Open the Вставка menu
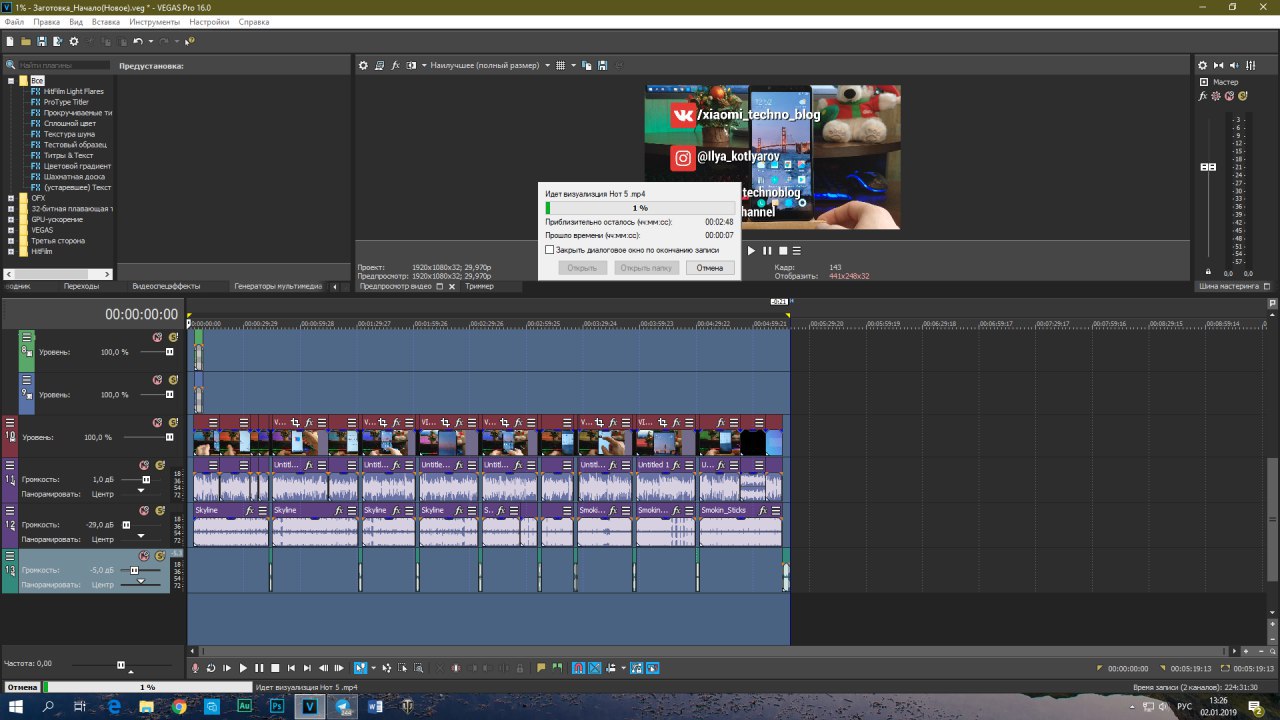1280x720 pixels. pyautogui.click(x=106, y=22)
